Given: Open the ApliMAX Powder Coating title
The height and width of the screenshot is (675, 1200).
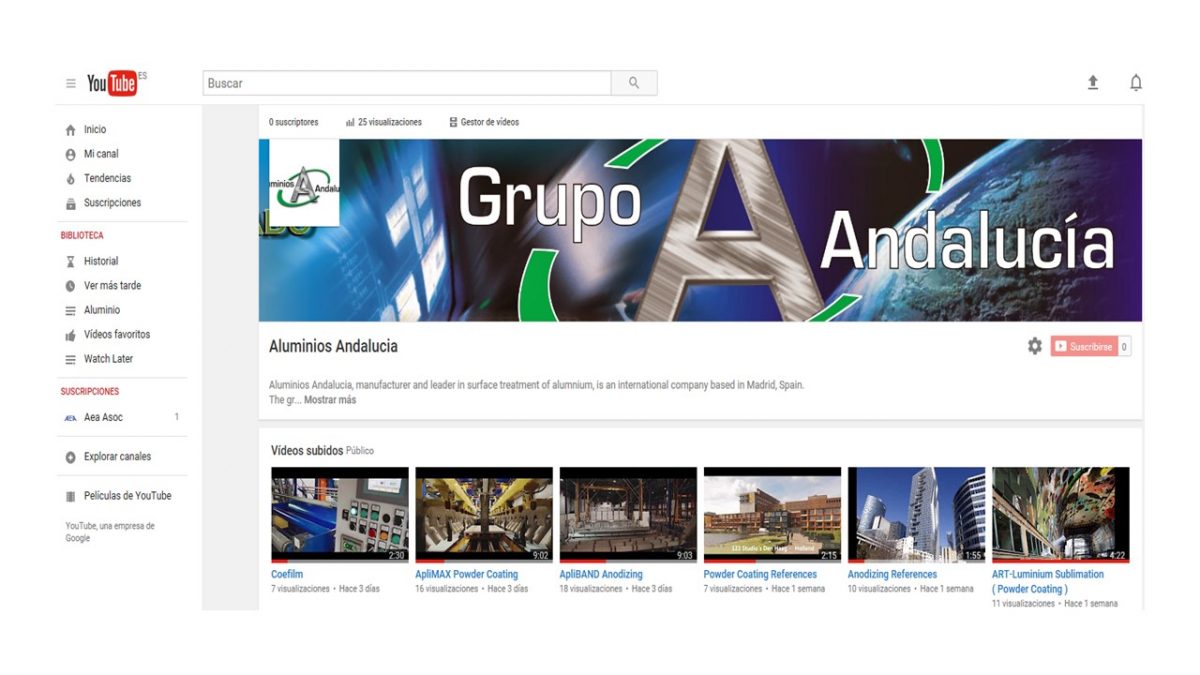Looking at the screenshot, I should 467,574.
